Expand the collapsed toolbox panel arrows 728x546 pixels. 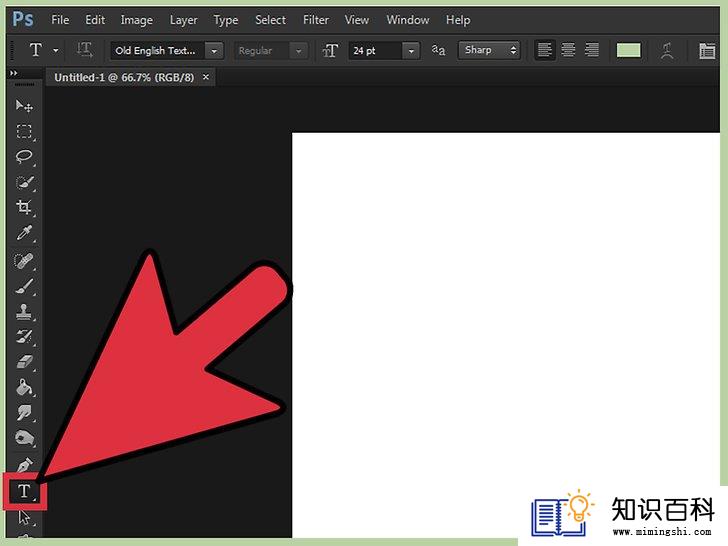click(x=13, y=73)
